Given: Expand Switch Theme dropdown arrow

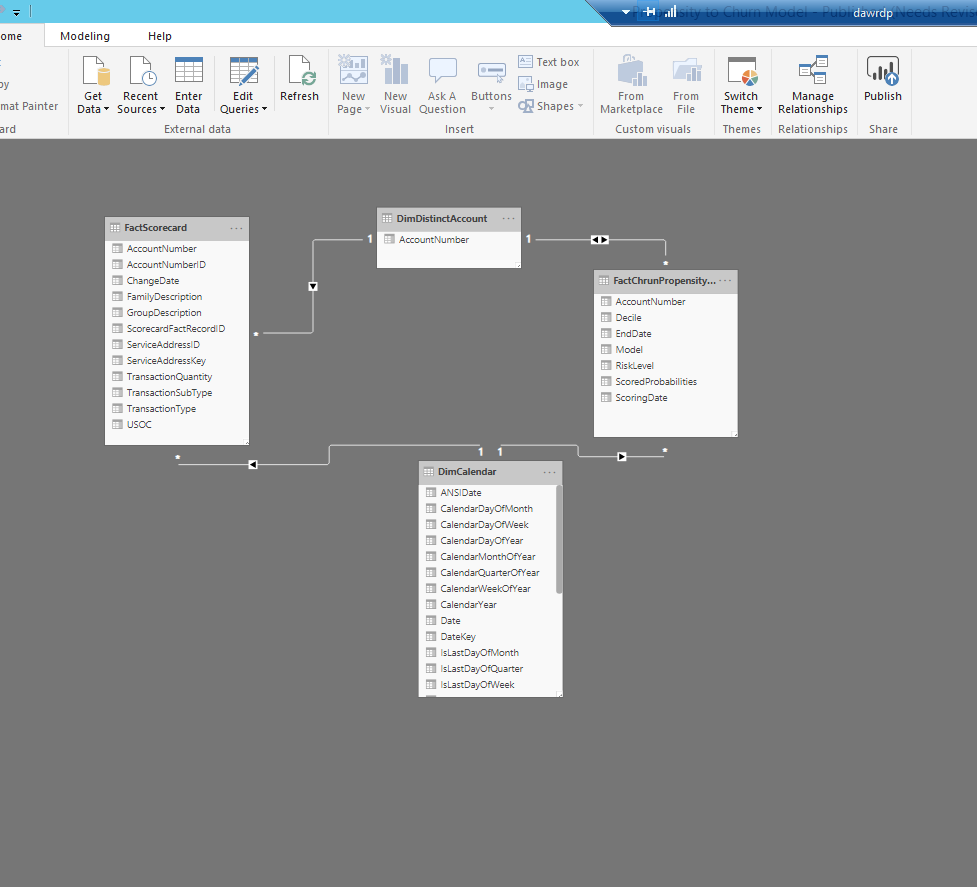Looking at the screenshot, I should [x=759, y=109].
